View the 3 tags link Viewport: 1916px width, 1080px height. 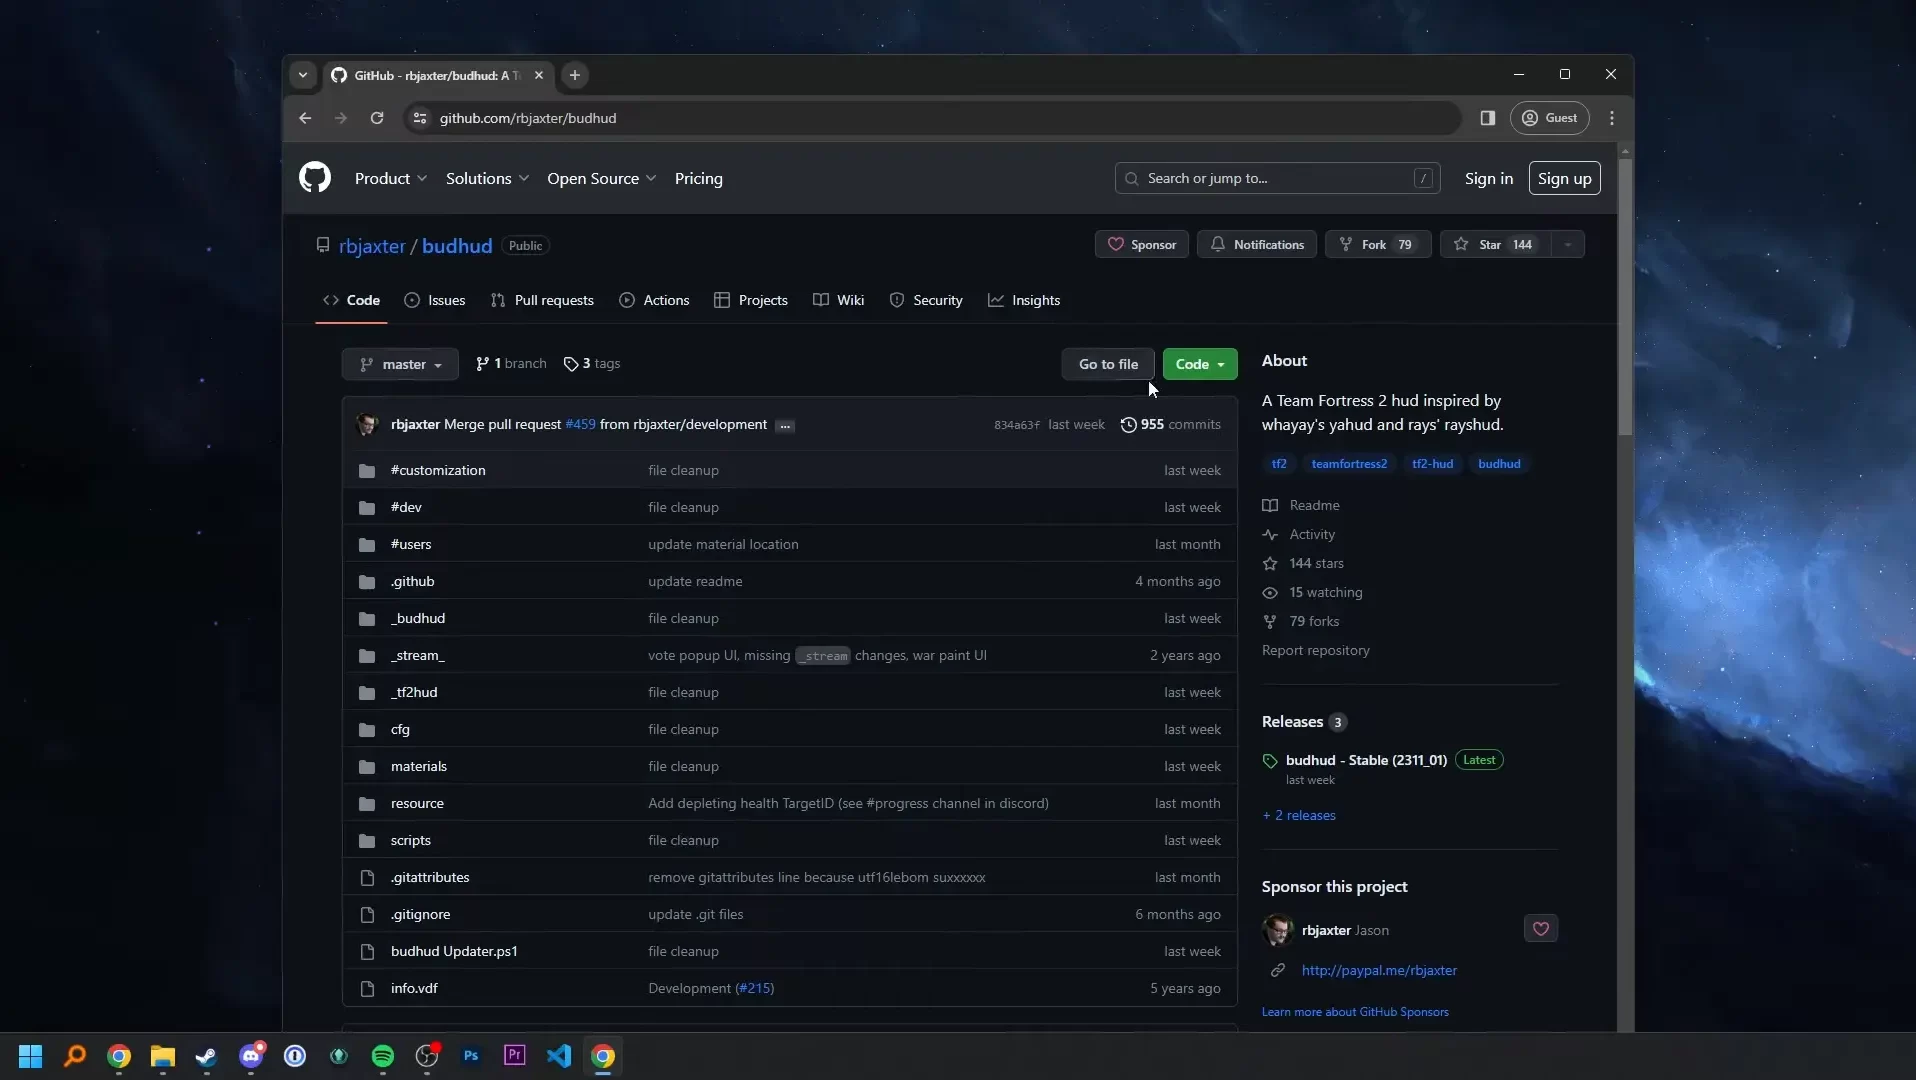click(x=592, y=364)
